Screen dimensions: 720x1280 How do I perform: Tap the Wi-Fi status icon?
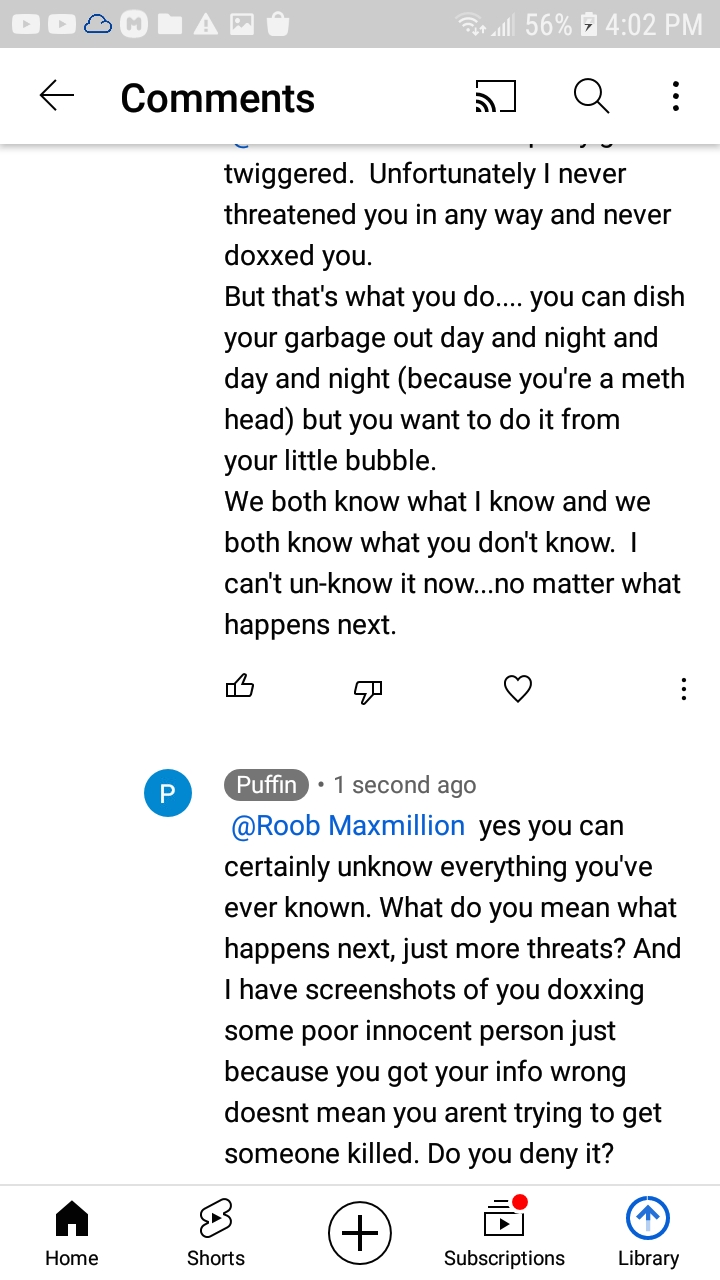click(471, 25)
